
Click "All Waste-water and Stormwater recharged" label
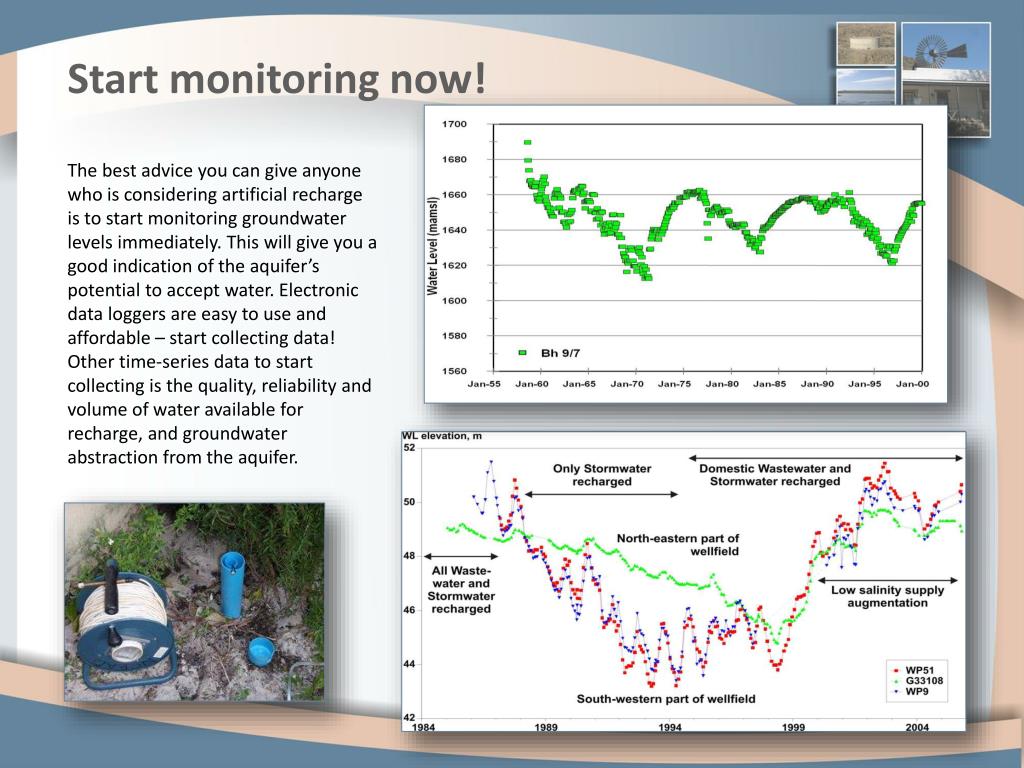coord(461,590)
